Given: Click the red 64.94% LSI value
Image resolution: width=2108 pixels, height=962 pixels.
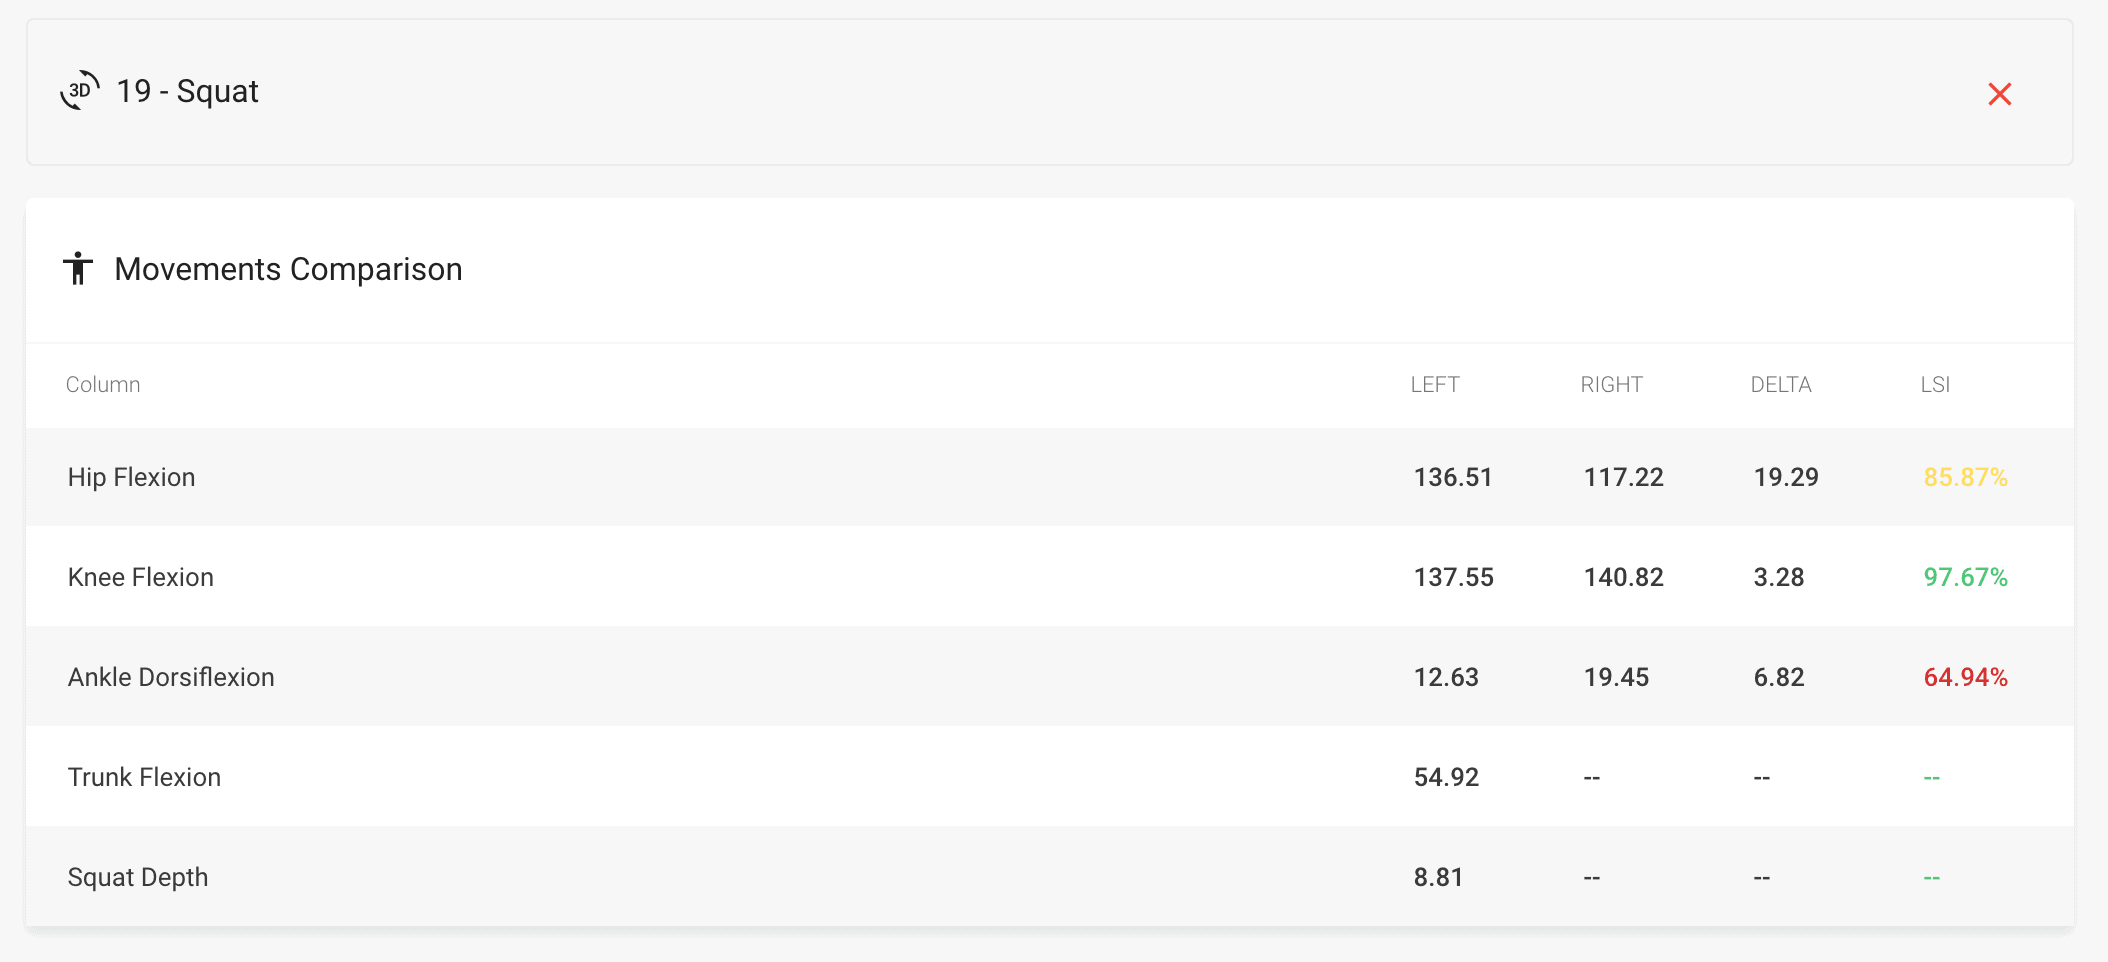Looking at the screenshot, I should coord(1965,677).
